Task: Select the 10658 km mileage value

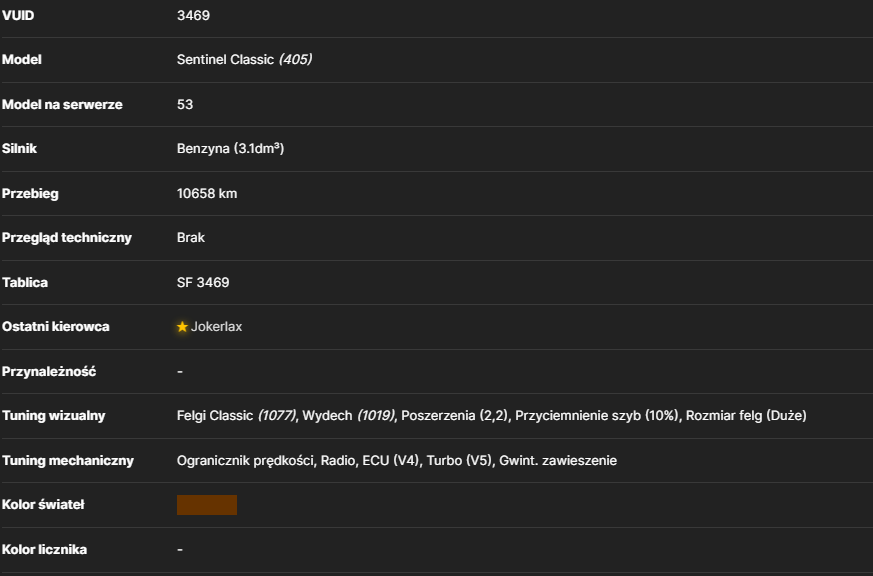Action: [x=207, y=193]
